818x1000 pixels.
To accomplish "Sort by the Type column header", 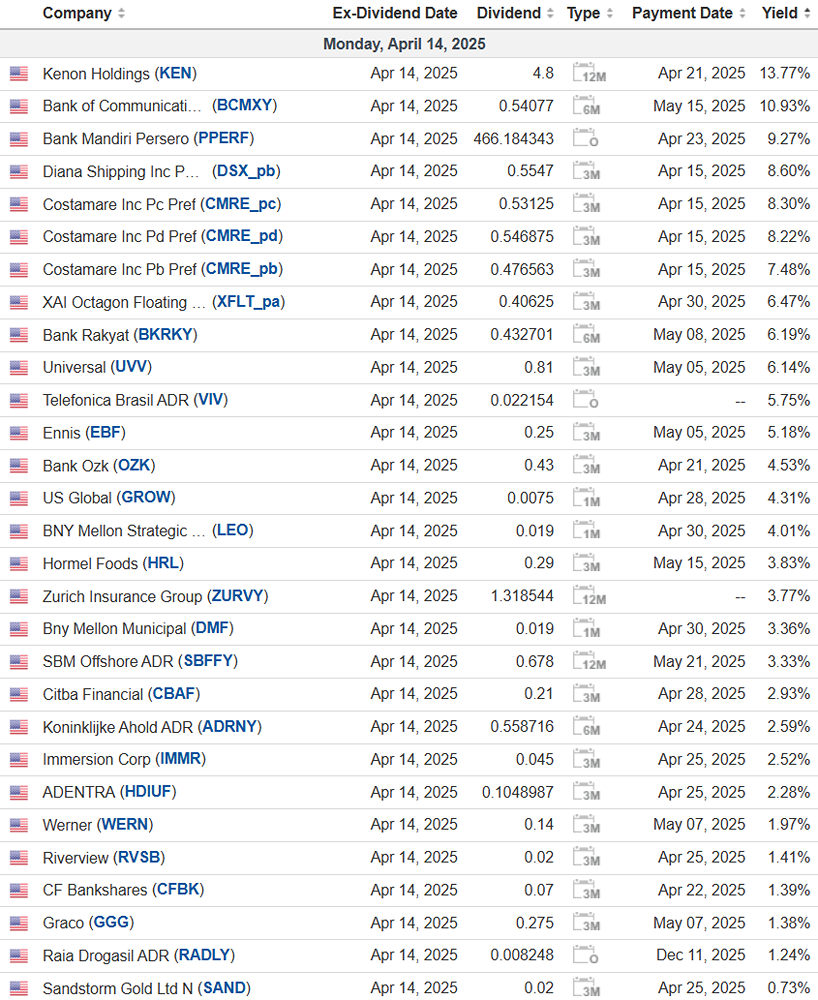I will (589, 13).
